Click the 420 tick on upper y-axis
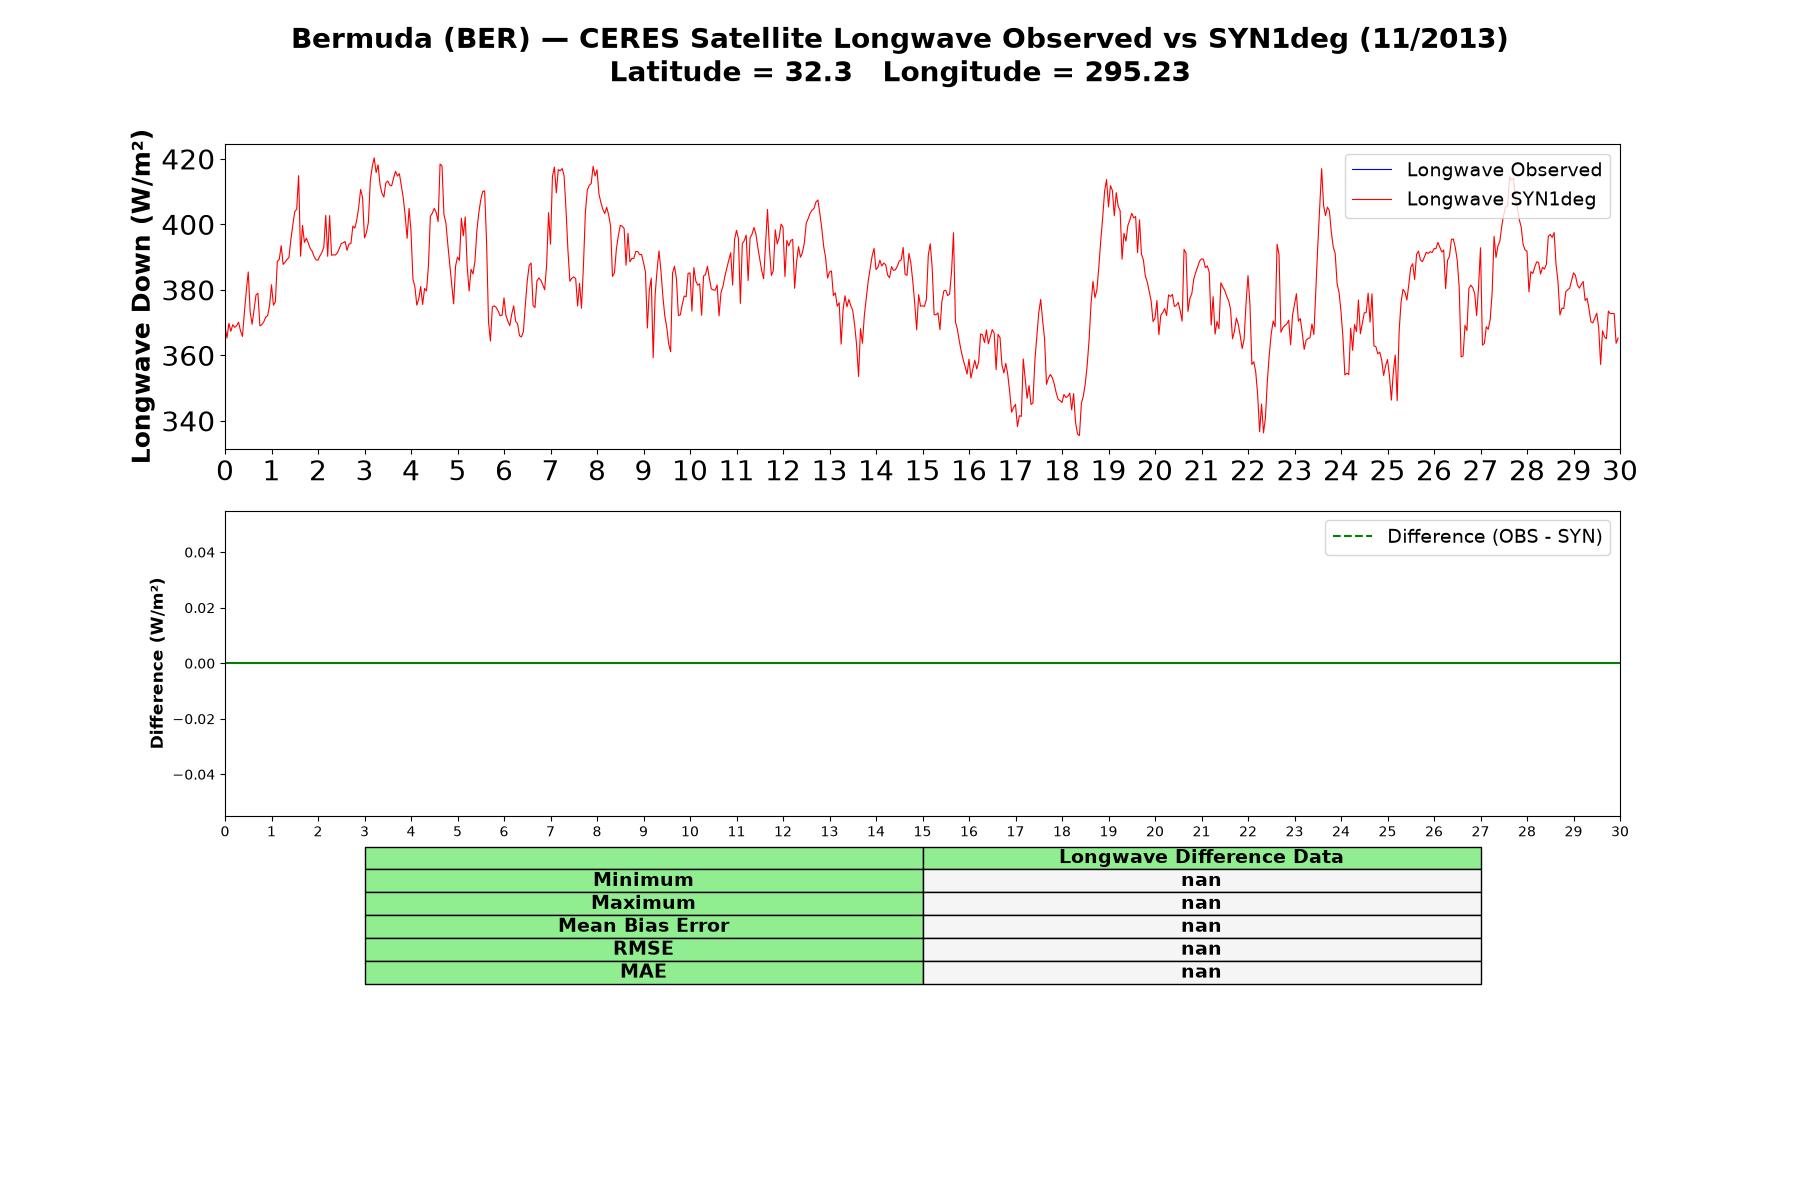The height and width of the screenshot is (1200, 1800). point(188,160)
